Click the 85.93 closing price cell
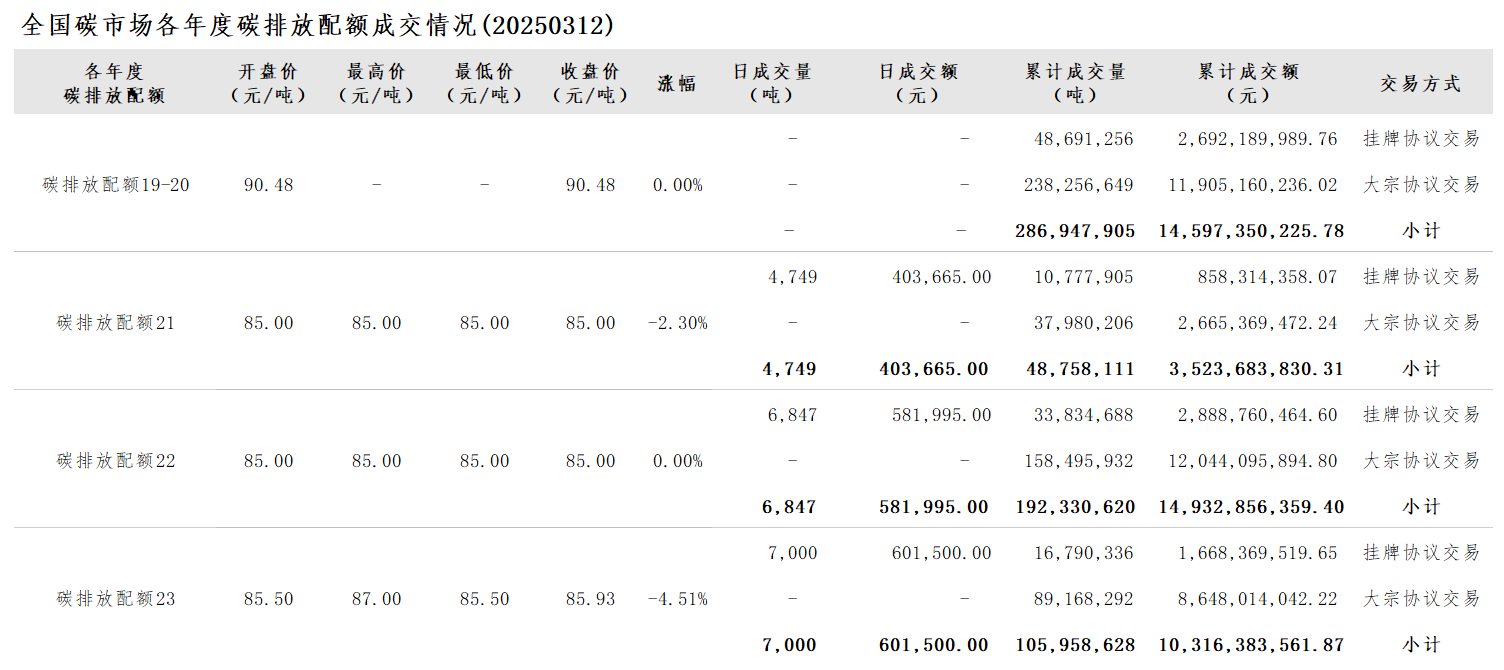 [x=591, y=599]
